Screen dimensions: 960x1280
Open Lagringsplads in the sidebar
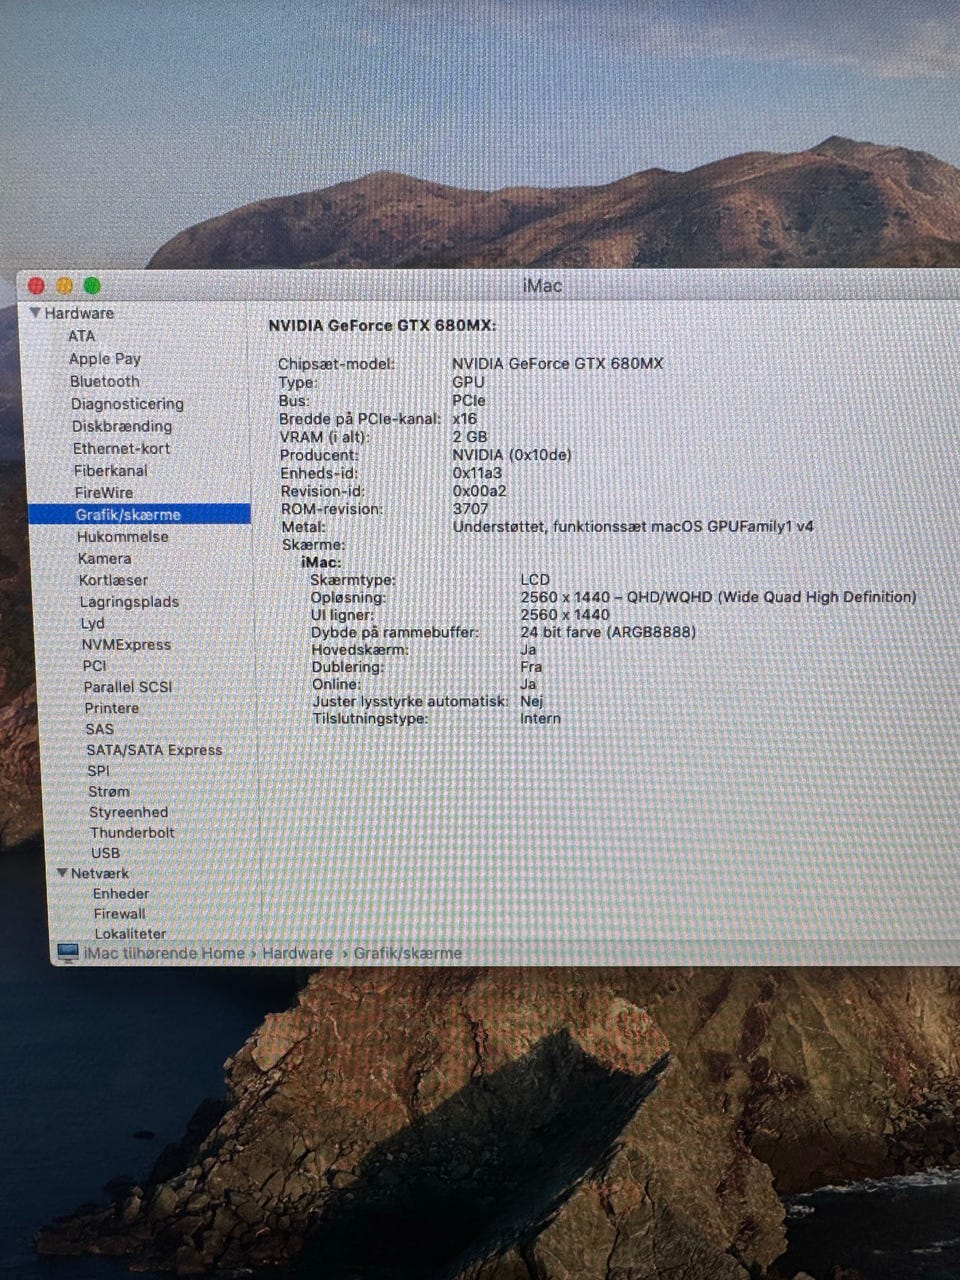[129, 602]
